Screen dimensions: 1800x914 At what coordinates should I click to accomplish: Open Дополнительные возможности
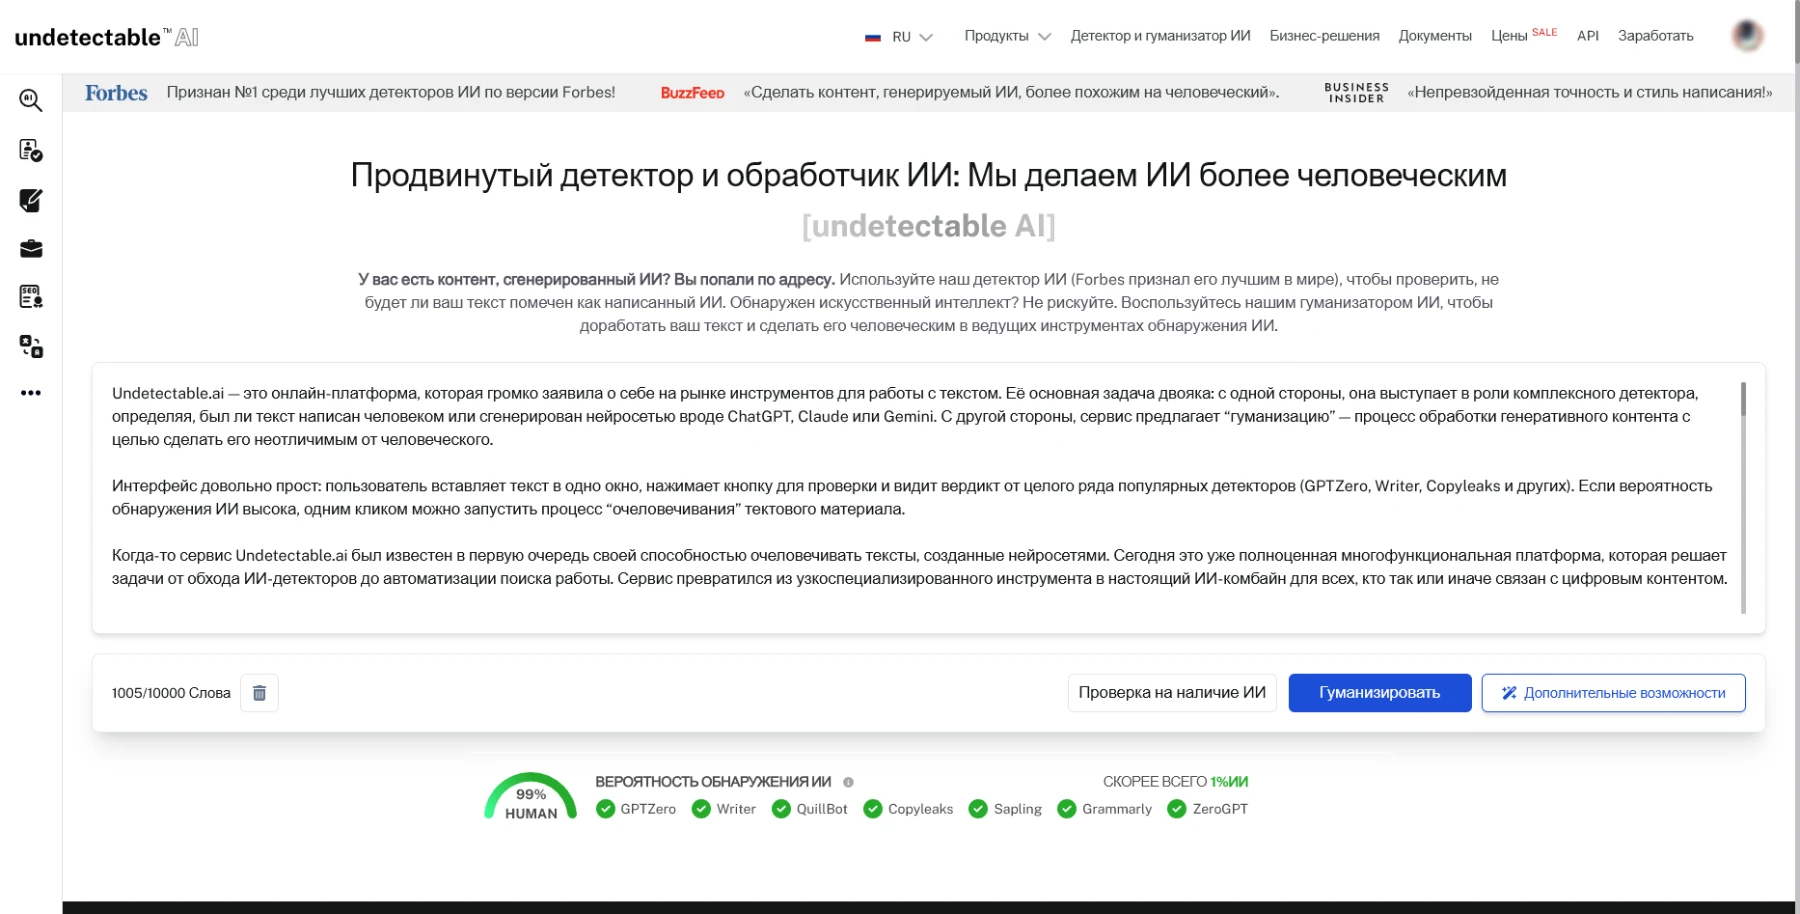tap(1613, 692)
